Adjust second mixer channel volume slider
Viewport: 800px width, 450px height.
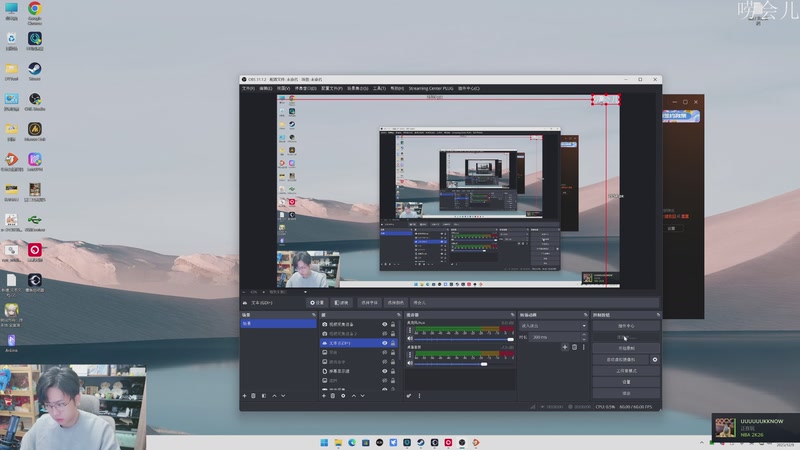point(464,364)
